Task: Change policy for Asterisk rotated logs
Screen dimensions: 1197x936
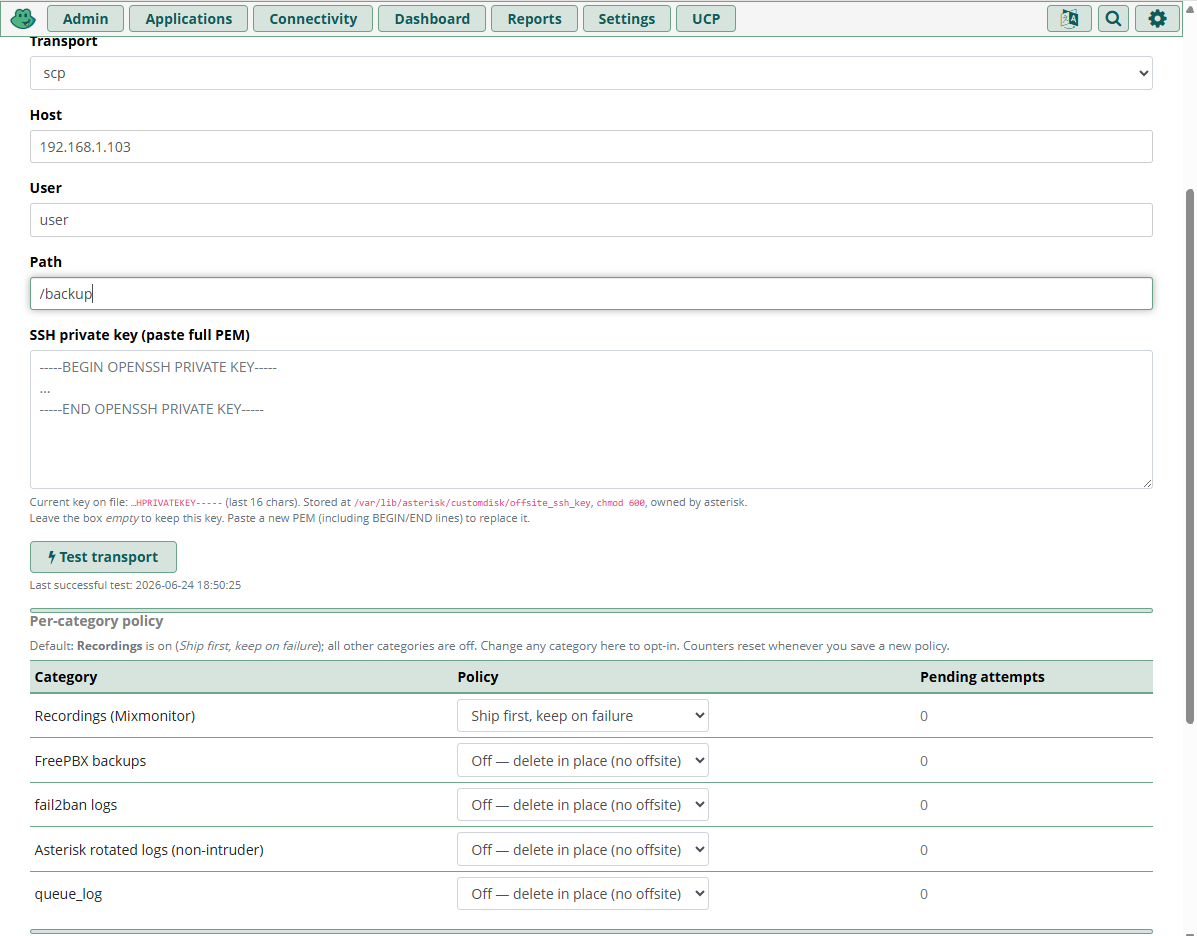Action: click(582, 849)
